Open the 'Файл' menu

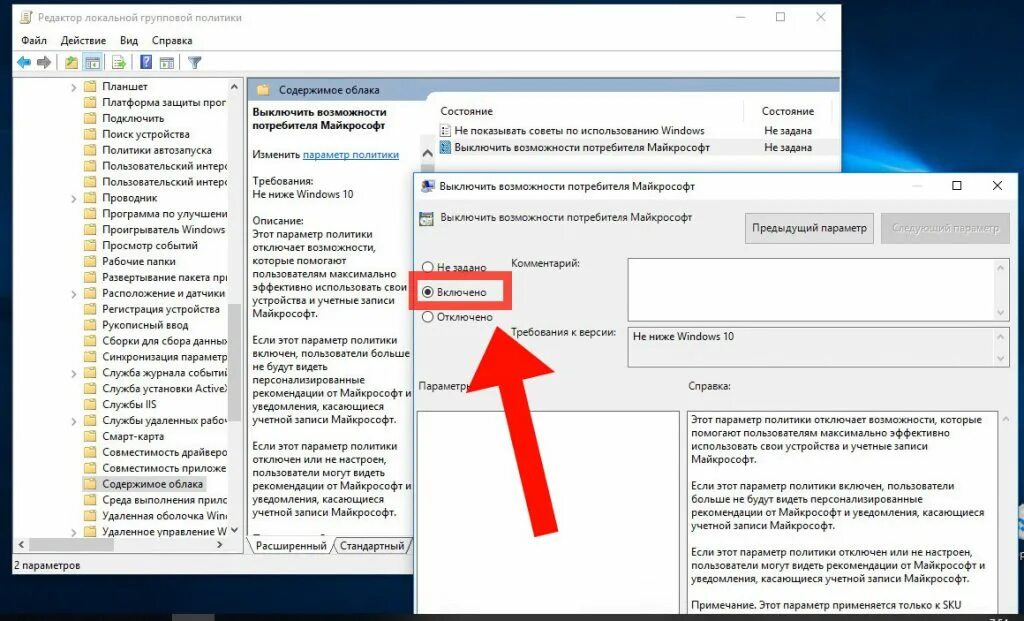[33, 40]
